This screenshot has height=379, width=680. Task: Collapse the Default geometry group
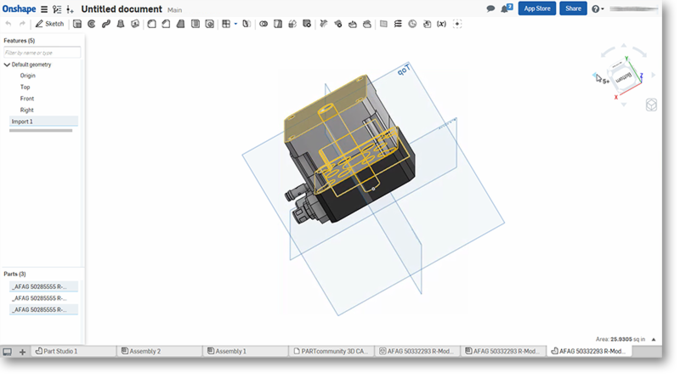7,65
